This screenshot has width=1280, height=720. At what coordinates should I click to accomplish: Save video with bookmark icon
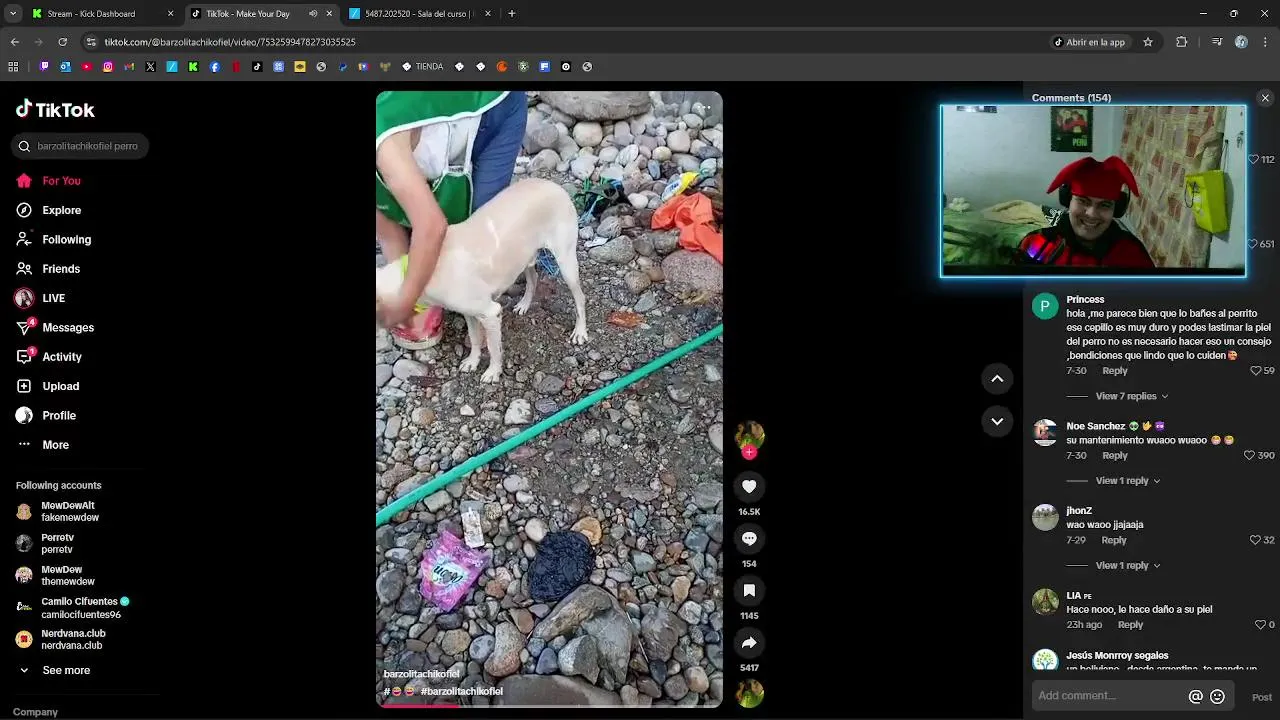(749, 590)
